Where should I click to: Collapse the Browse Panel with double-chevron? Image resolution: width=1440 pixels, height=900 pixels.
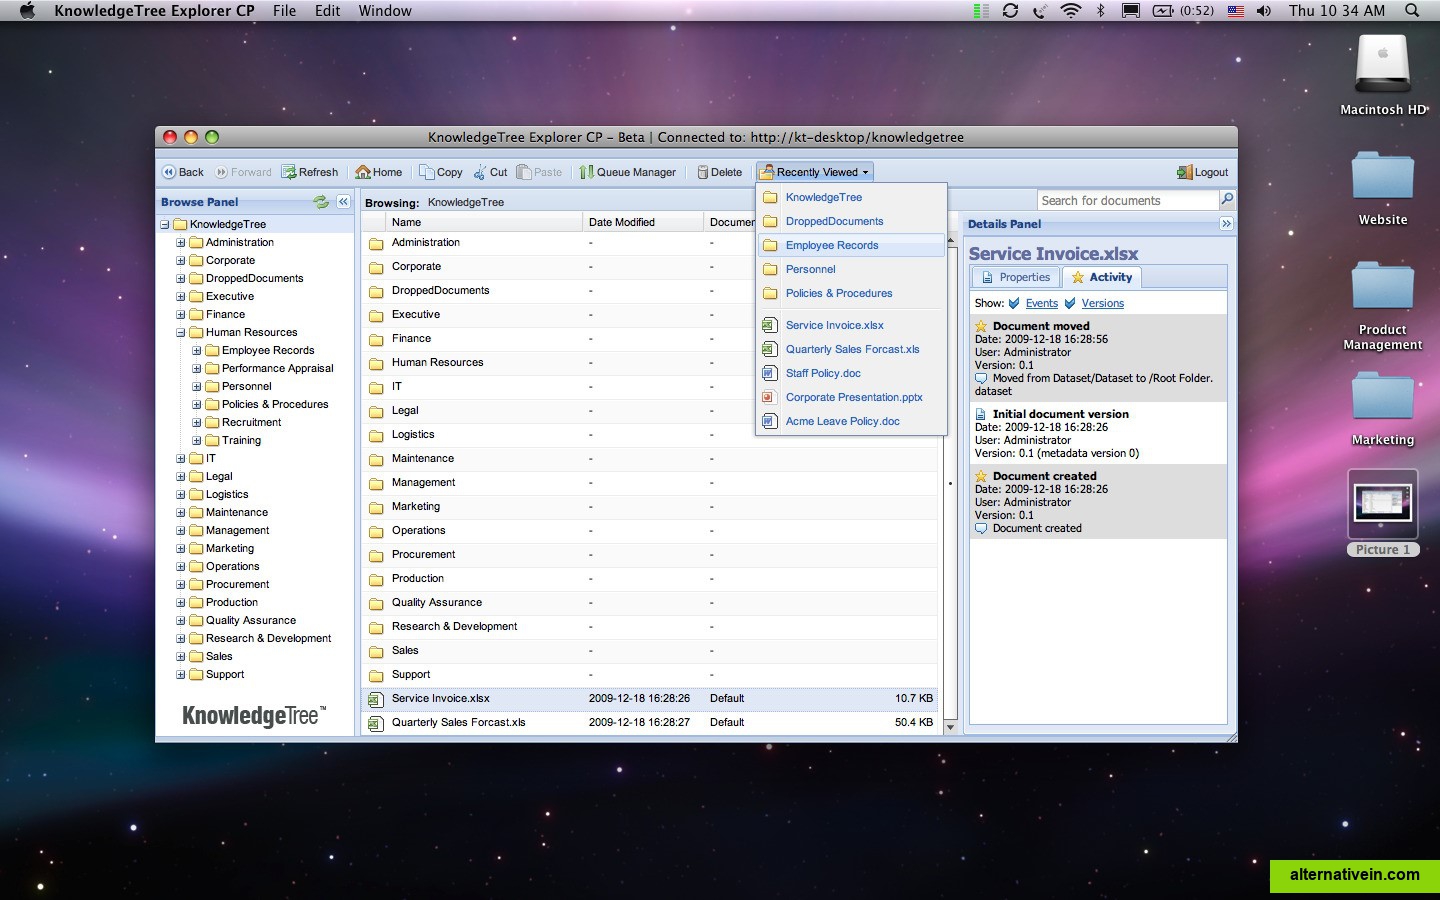pos(343,201)
